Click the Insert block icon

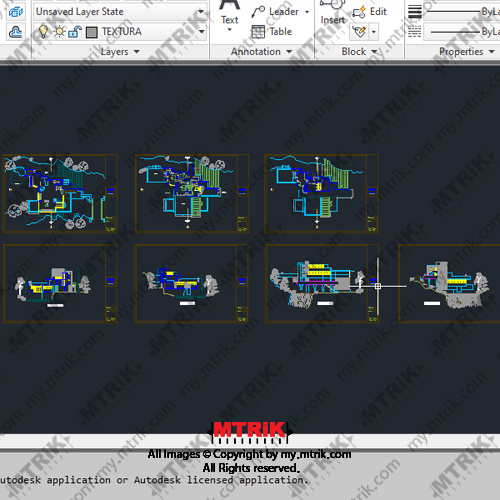[x=333, y=12]
